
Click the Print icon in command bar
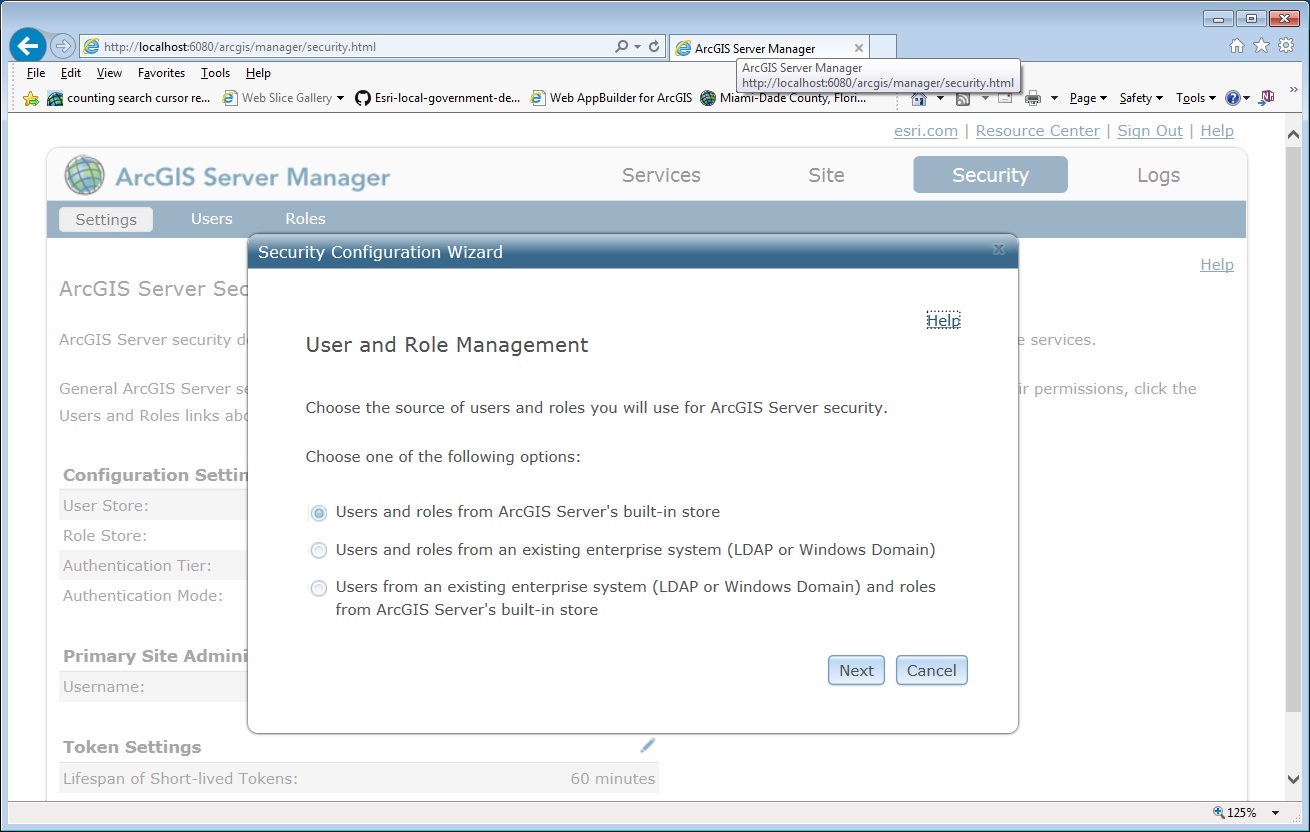coord(1033,98)
